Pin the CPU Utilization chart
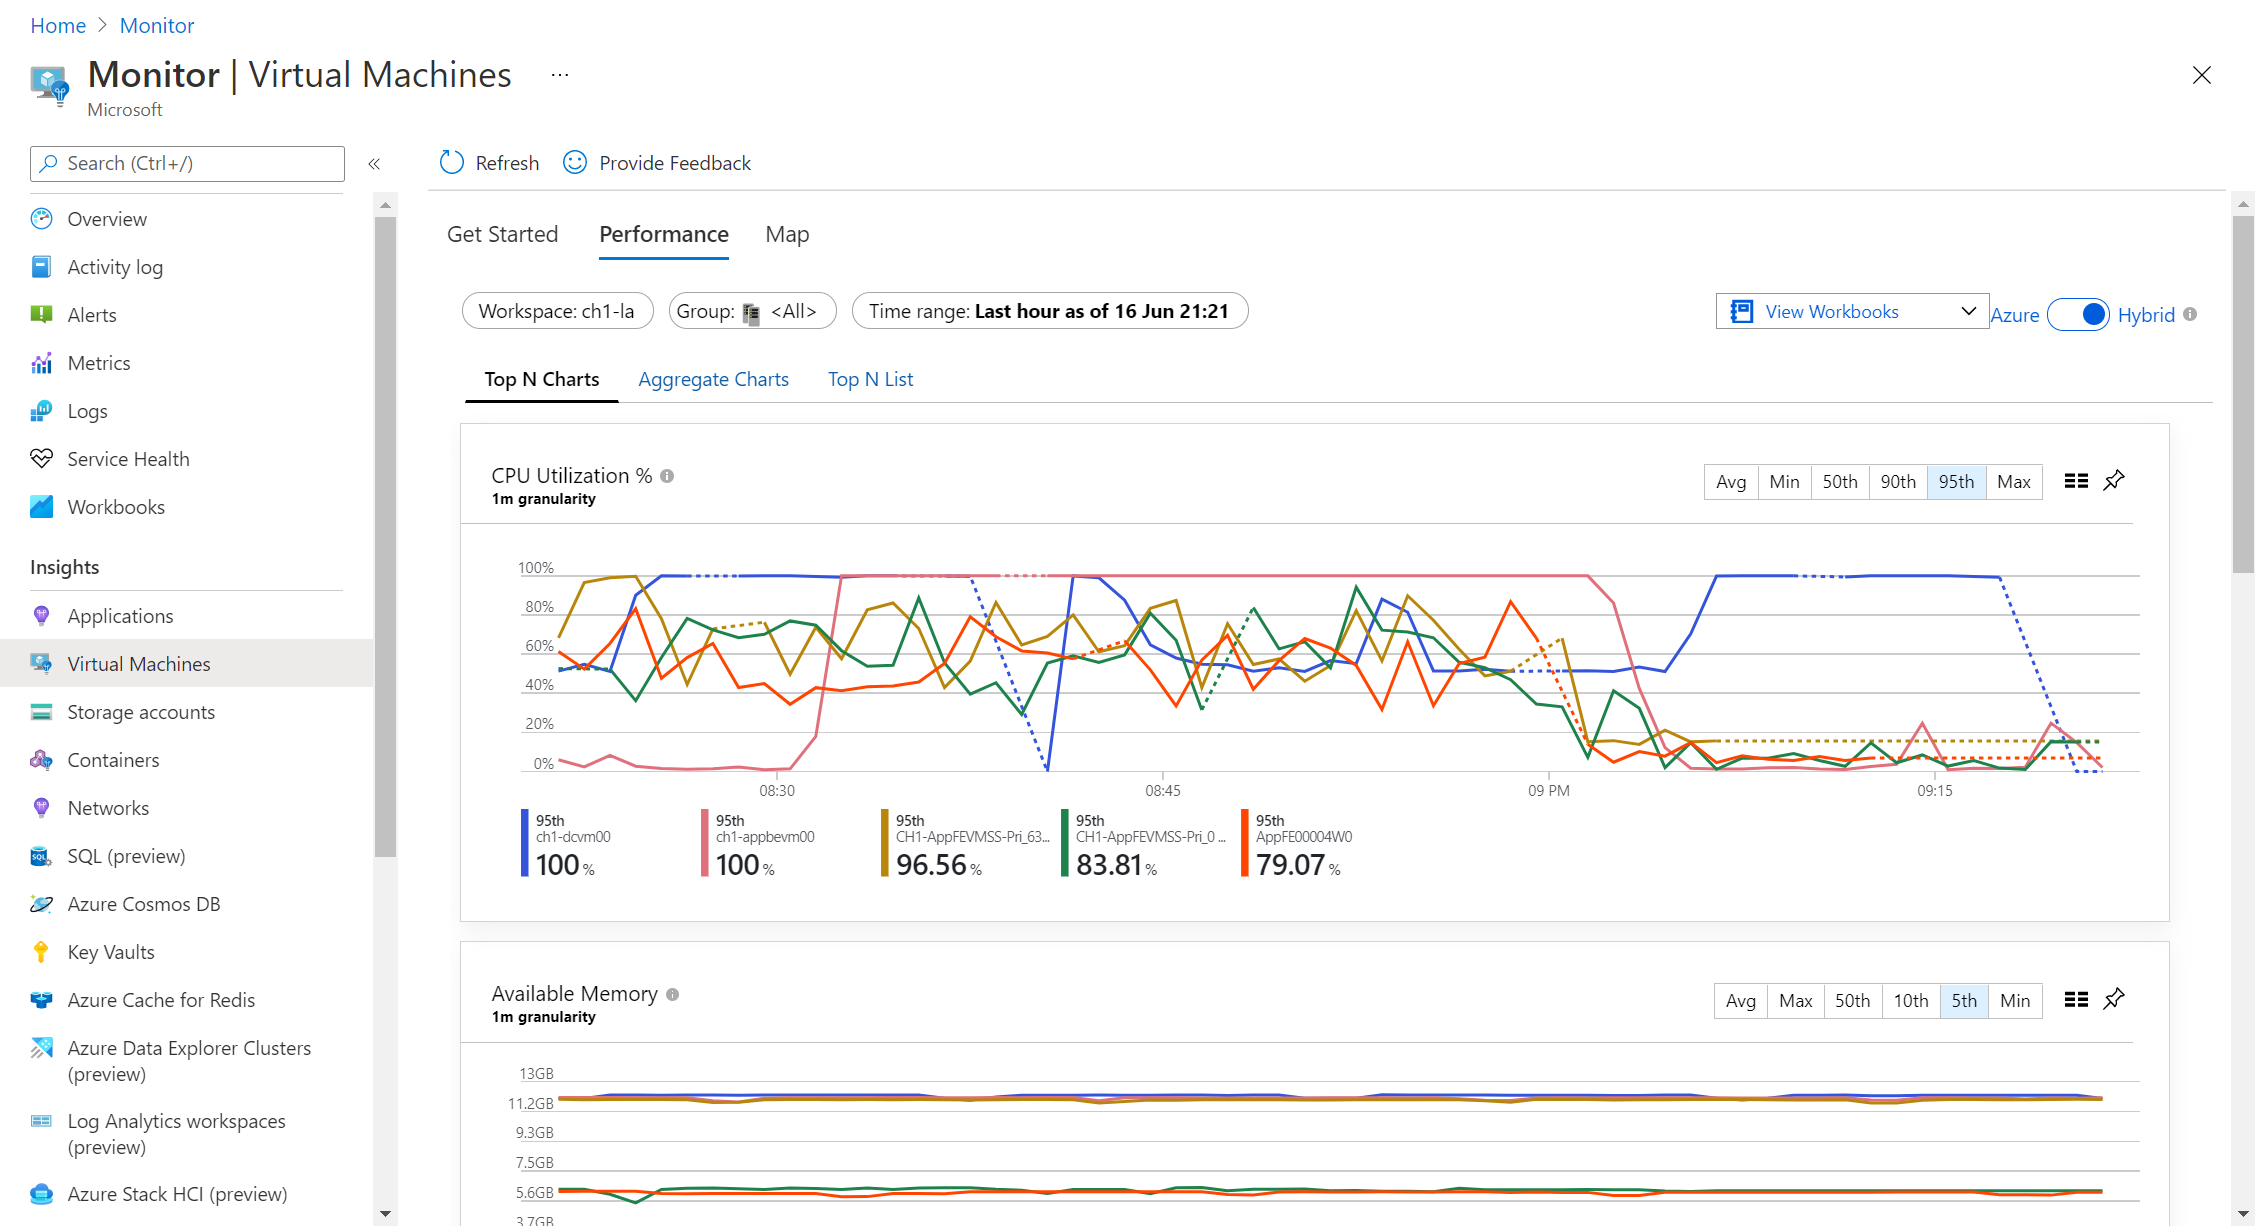The width and height of the screenshot is (2255, 1226). [2114, 481]
